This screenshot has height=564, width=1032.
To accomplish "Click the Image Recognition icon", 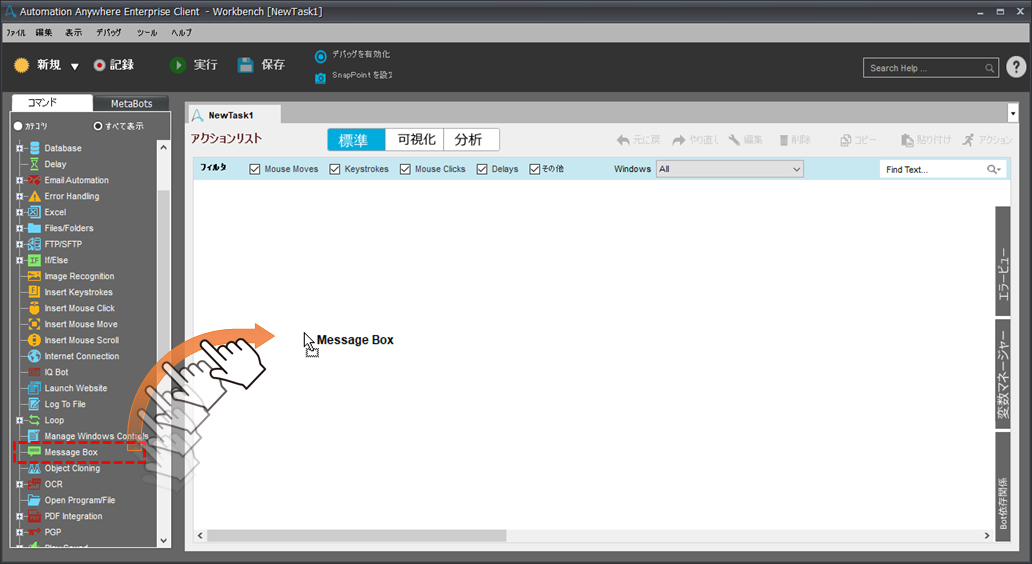I will point(34,276).
